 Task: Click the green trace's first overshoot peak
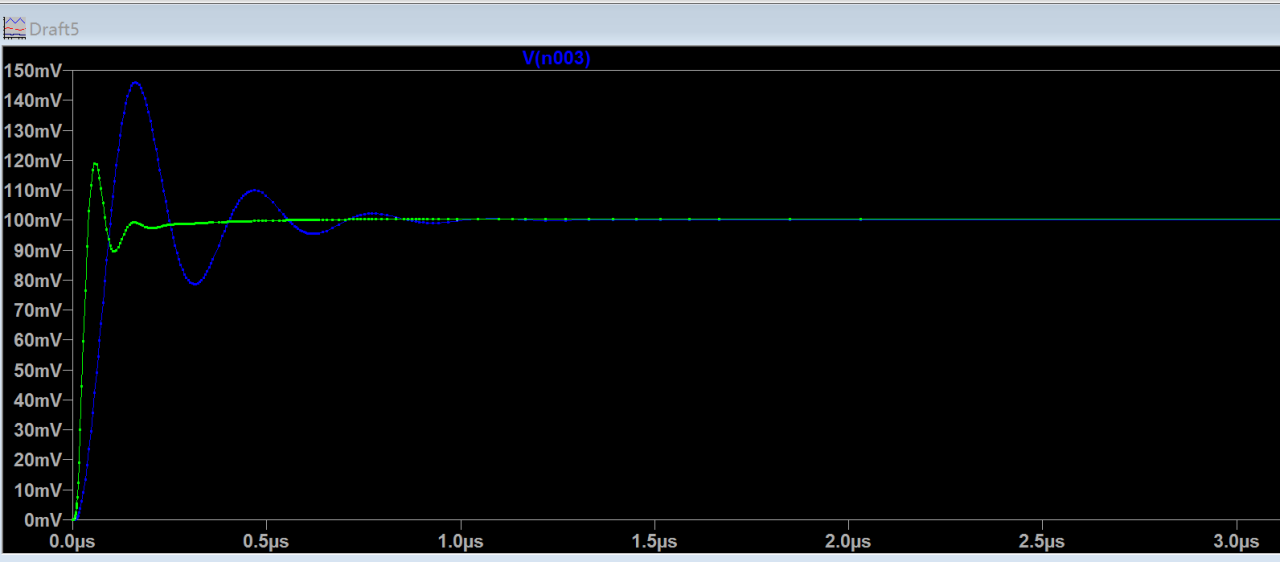pos(95,163)
